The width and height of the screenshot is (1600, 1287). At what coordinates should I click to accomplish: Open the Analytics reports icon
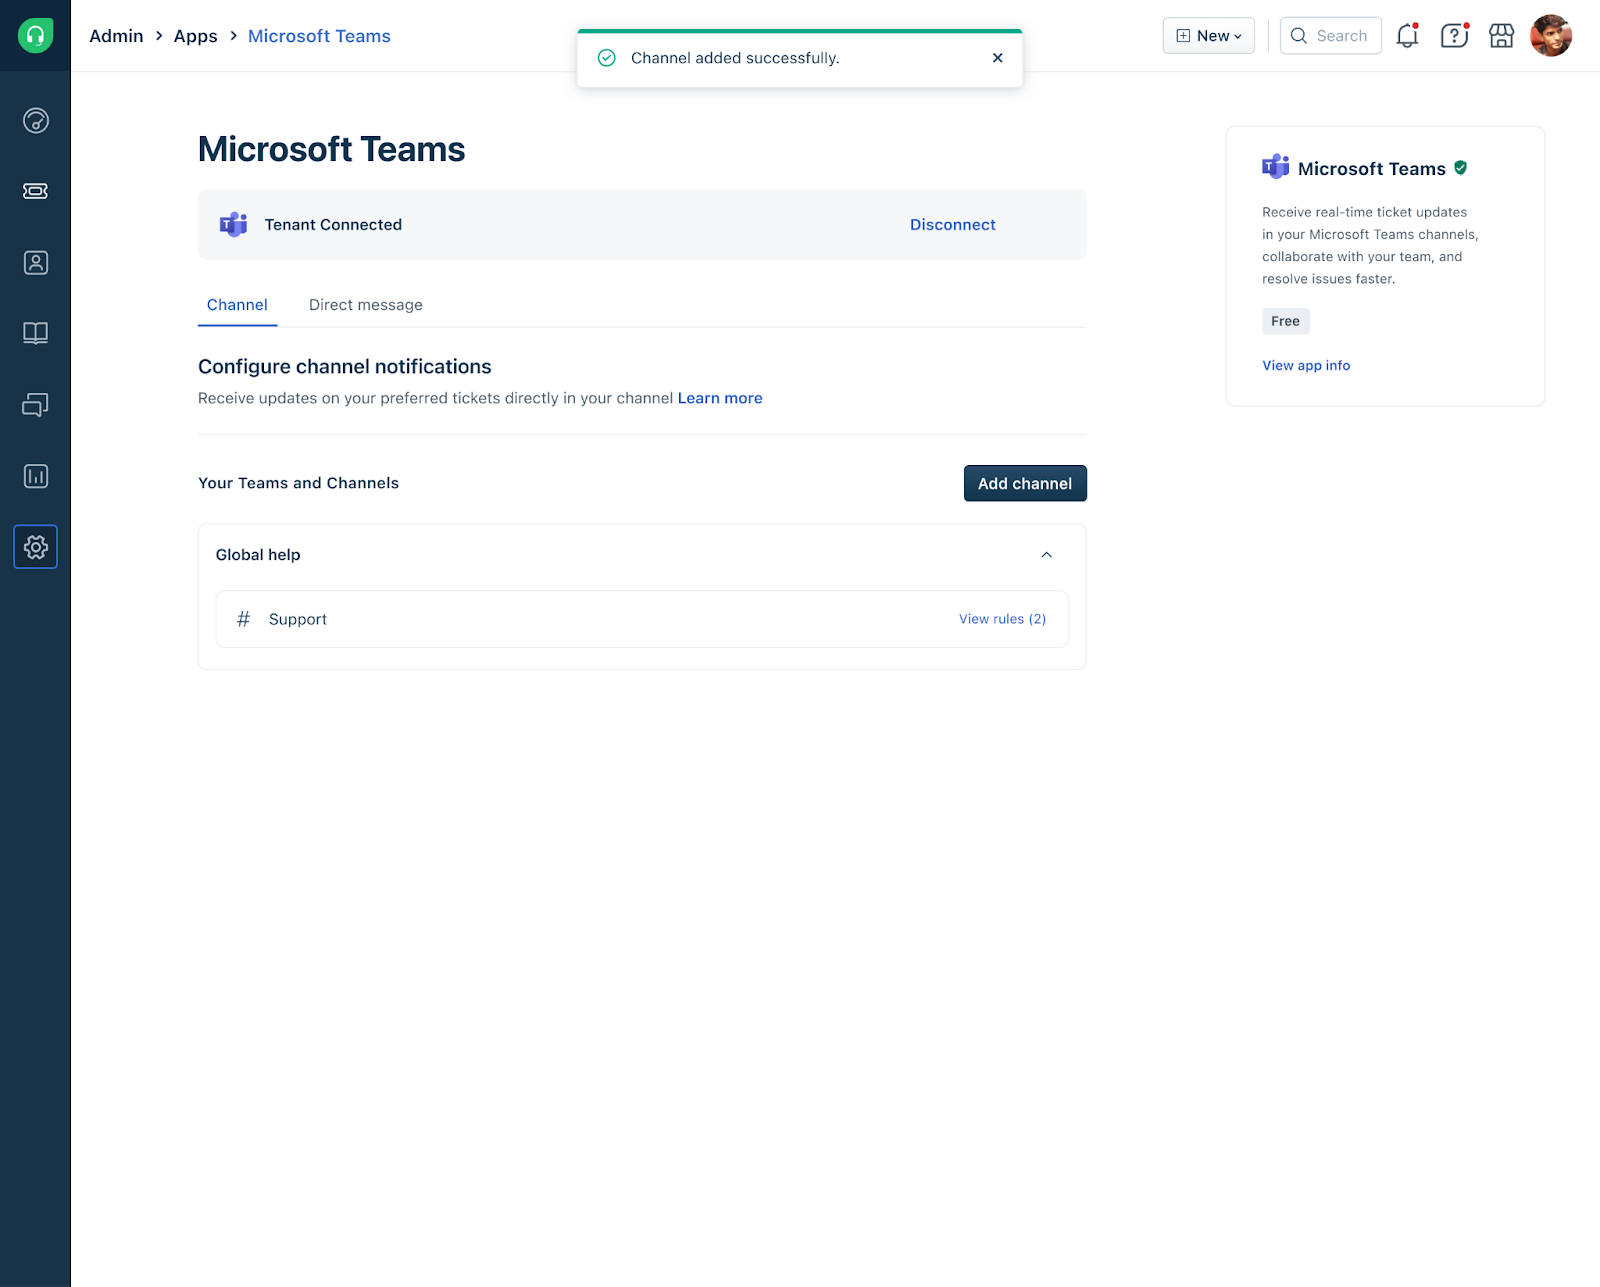[35, 476]
